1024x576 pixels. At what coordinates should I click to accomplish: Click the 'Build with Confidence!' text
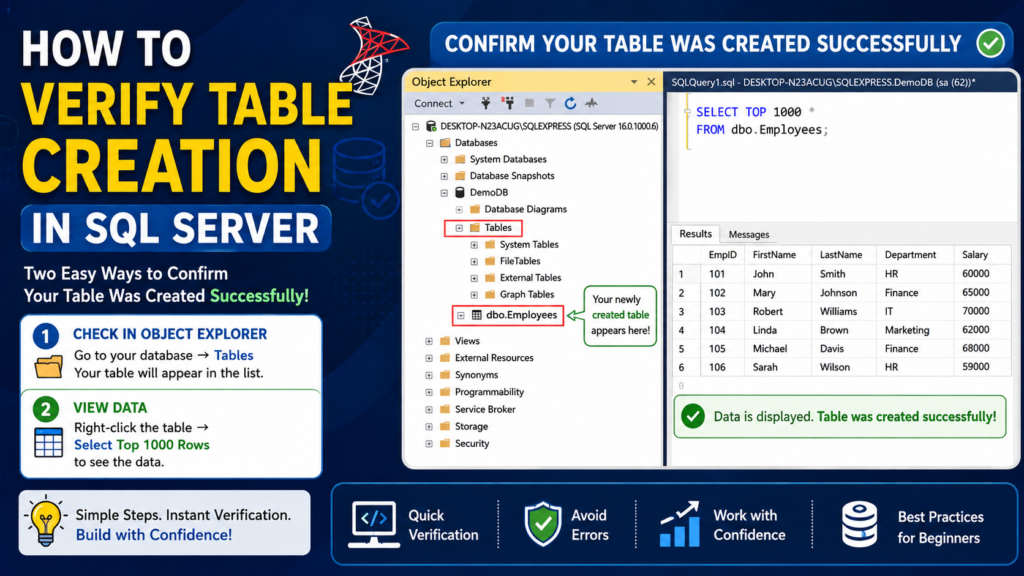pos(153,535)
